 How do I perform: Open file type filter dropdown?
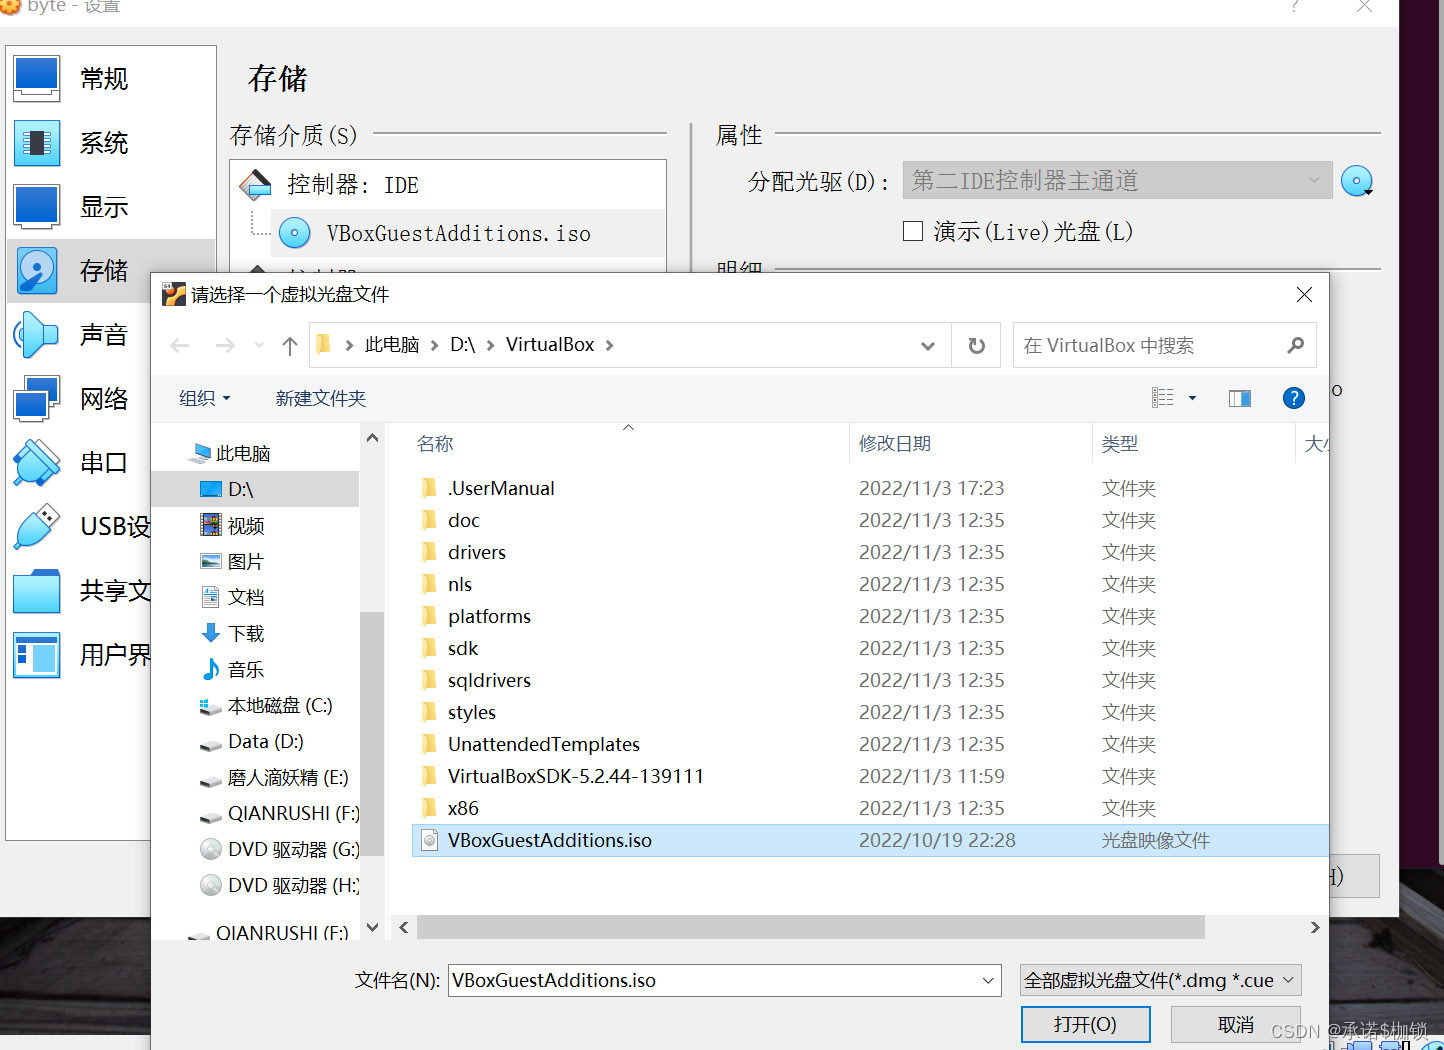click(1161, 980)
